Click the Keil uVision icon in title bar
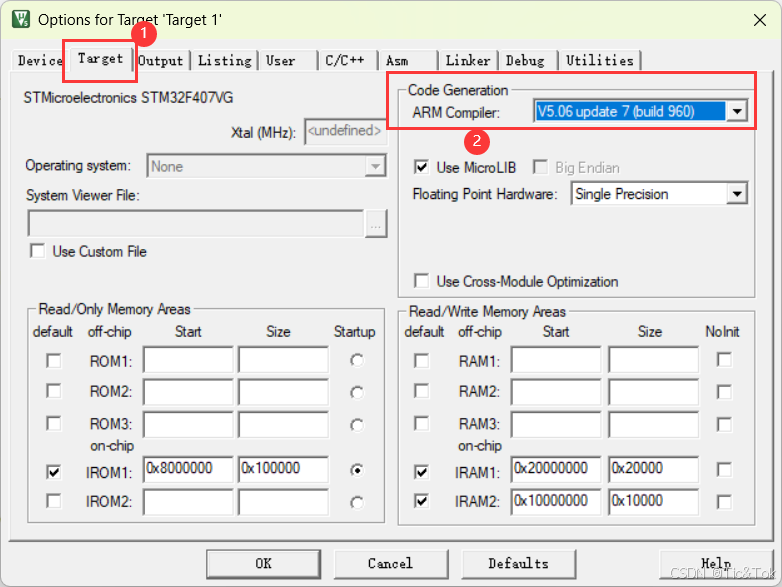The image size is (782, 587). (x=20, y=19)
